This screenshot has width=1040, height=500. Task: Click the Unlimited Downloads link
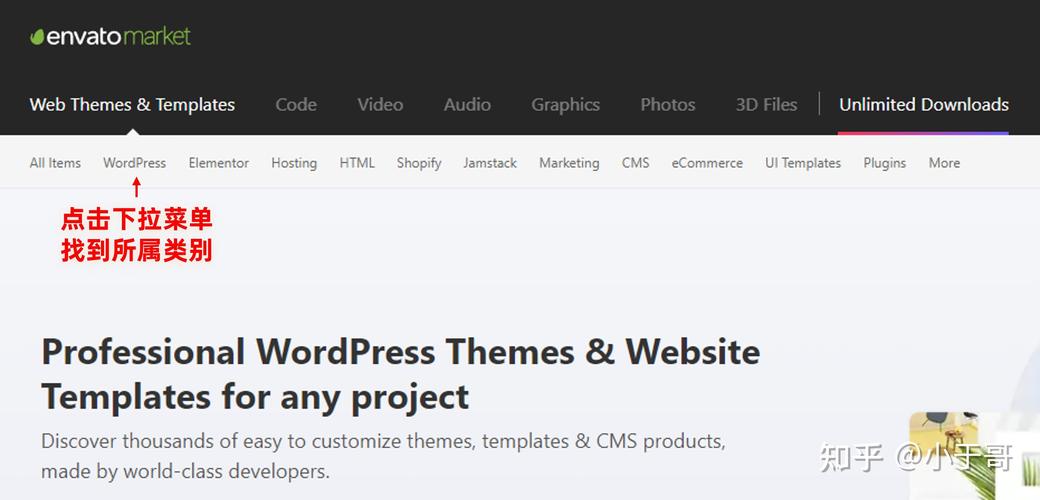(923, 105)
